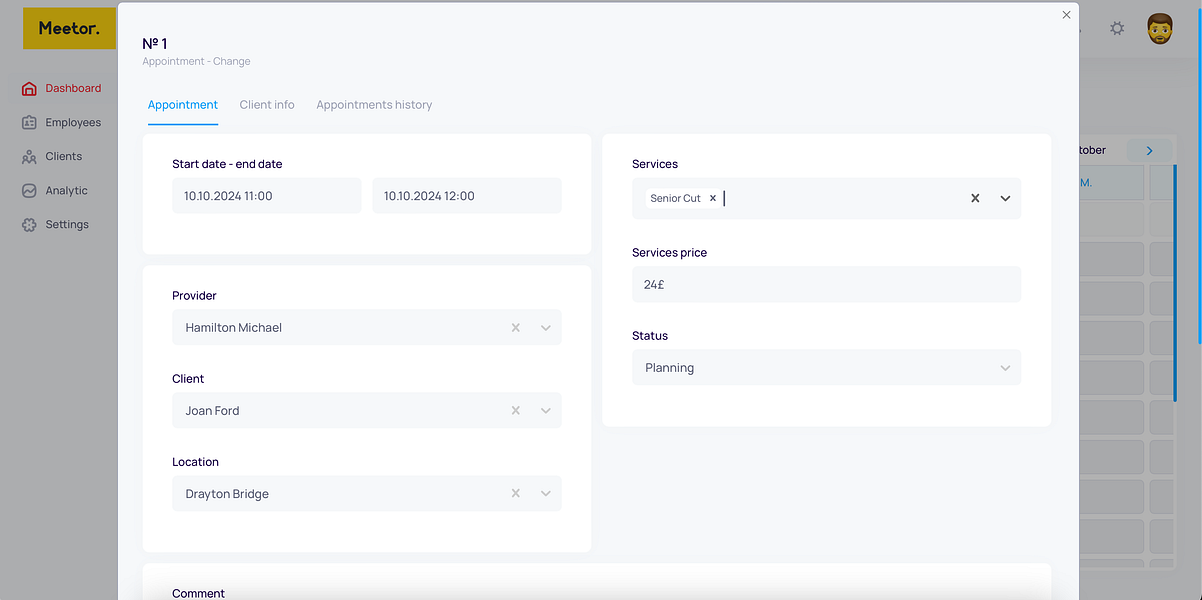Open the Appointments history tab

point(374,105)
